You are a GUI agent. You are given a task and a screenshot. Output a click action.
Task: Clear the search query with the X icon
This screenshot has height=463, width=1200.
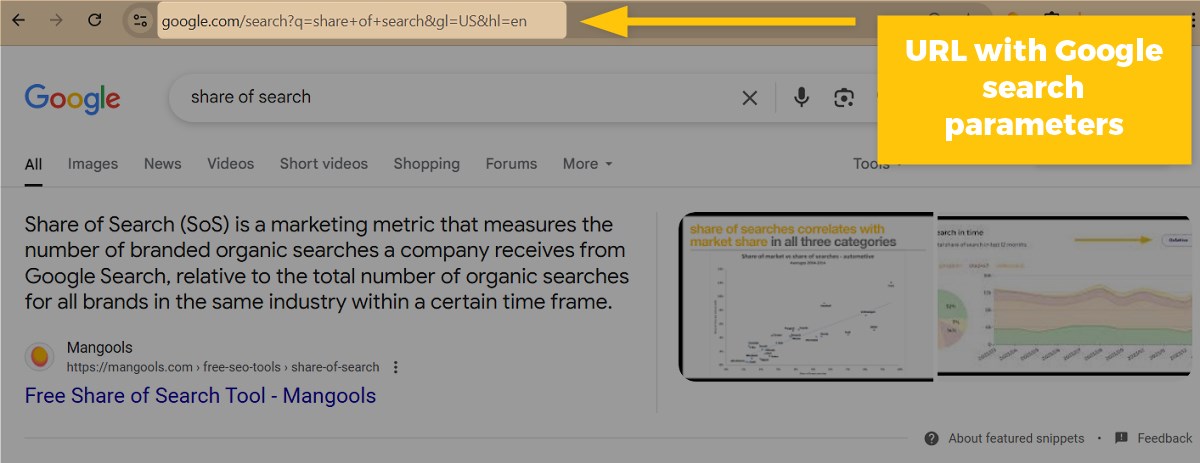(x=749, y=97)
